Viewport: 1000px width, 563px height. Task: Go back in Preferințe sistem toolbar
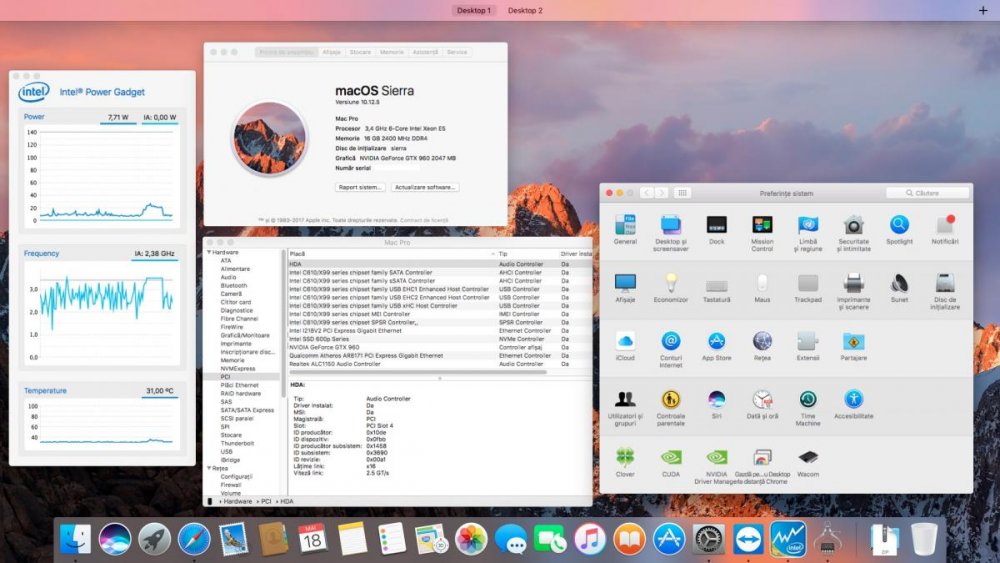[647, 193]
